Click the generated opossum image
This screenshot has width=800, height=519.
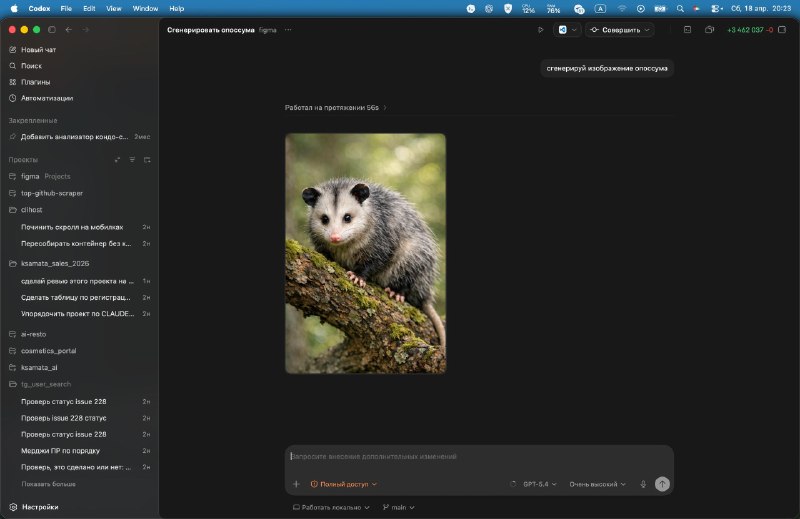pos(365,253)
